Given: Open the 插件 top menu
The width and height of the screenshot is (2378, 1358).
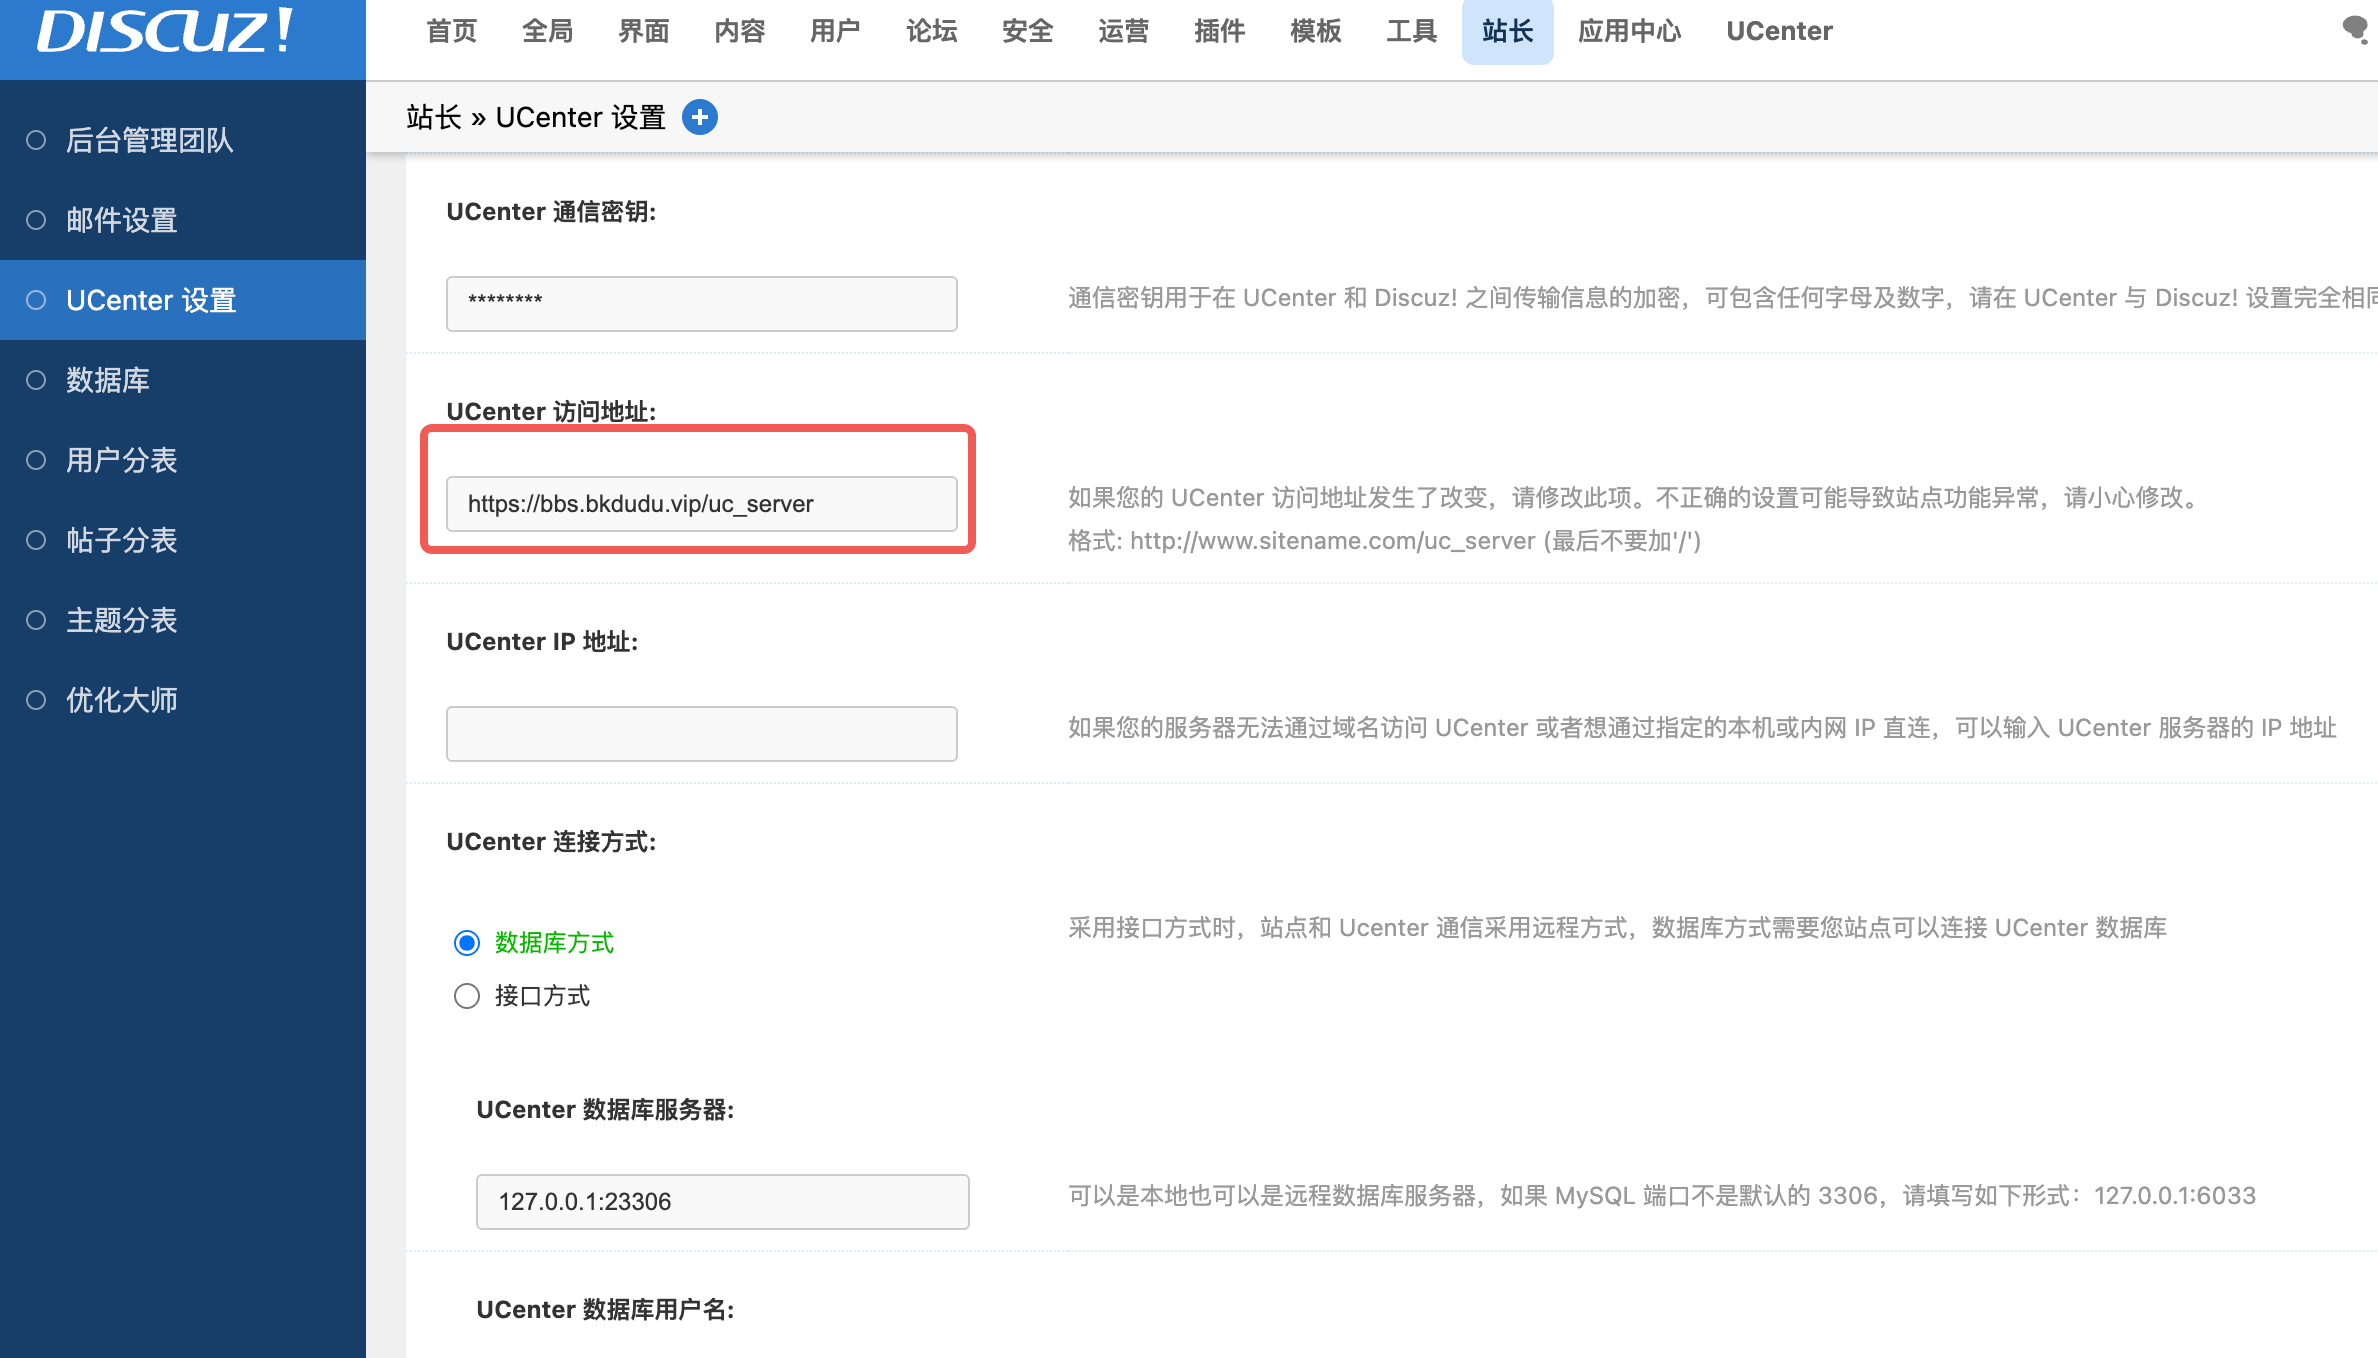Looking at the screenshot, I should pos(1219,31).
